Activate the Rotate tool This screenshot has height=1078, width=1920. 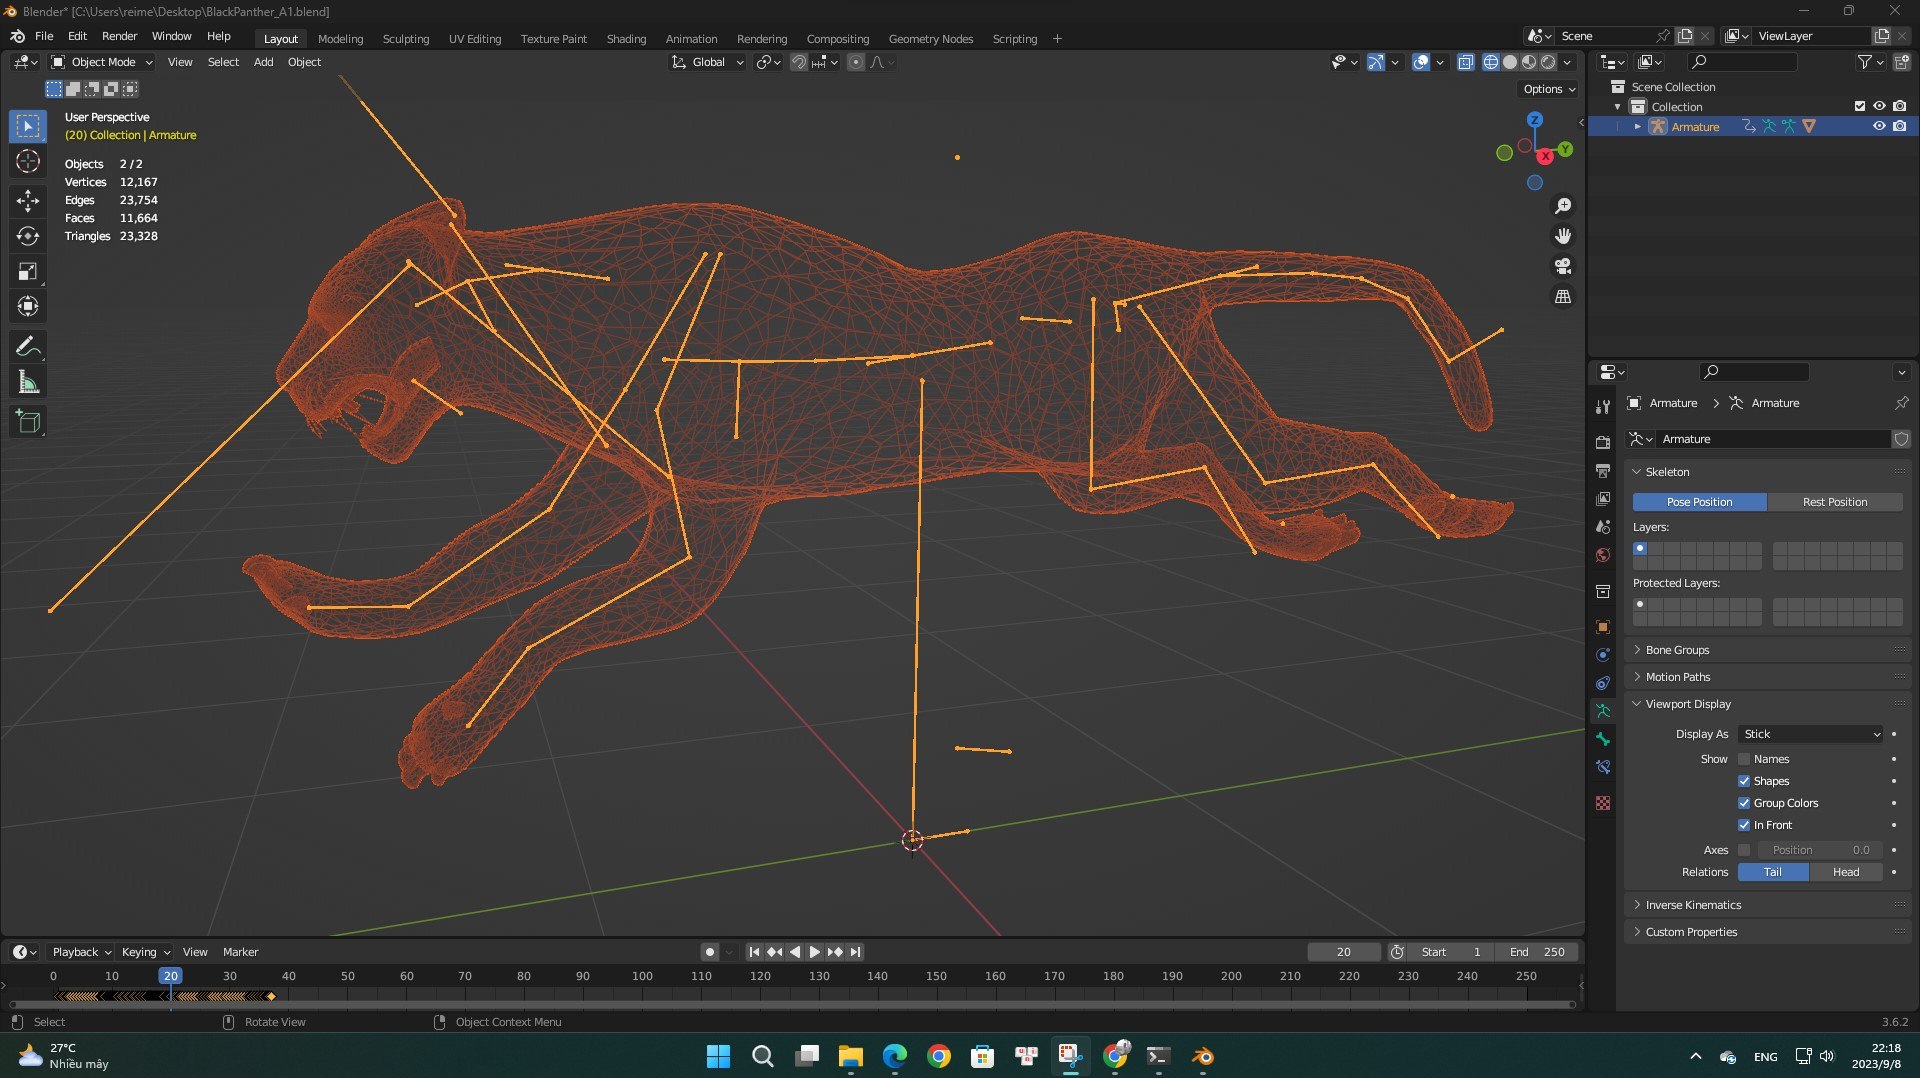(x=28, y=236)
